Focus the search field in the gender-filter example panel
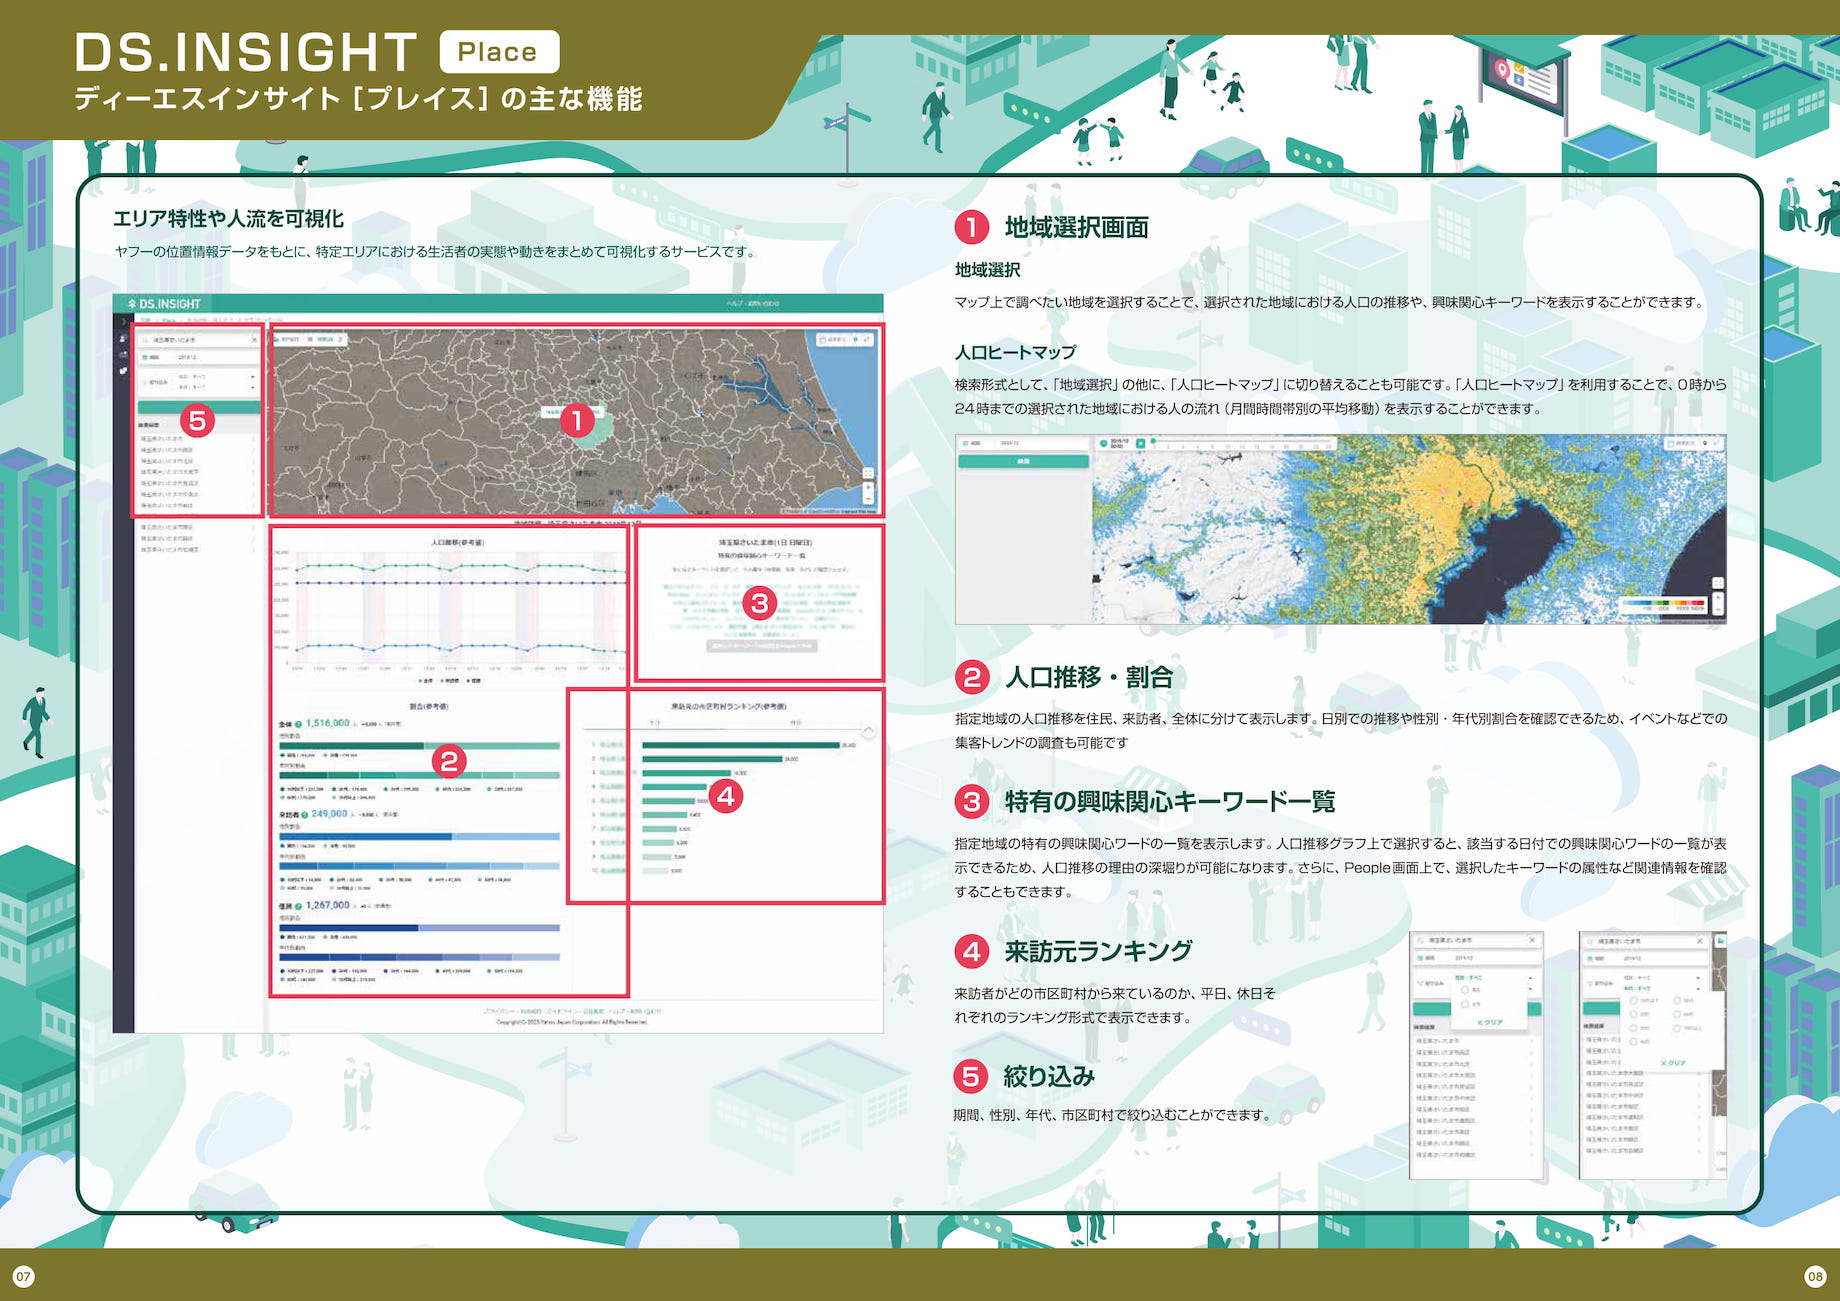The height and width of the screenshot is (1301, 1840). pos(1476,941)
